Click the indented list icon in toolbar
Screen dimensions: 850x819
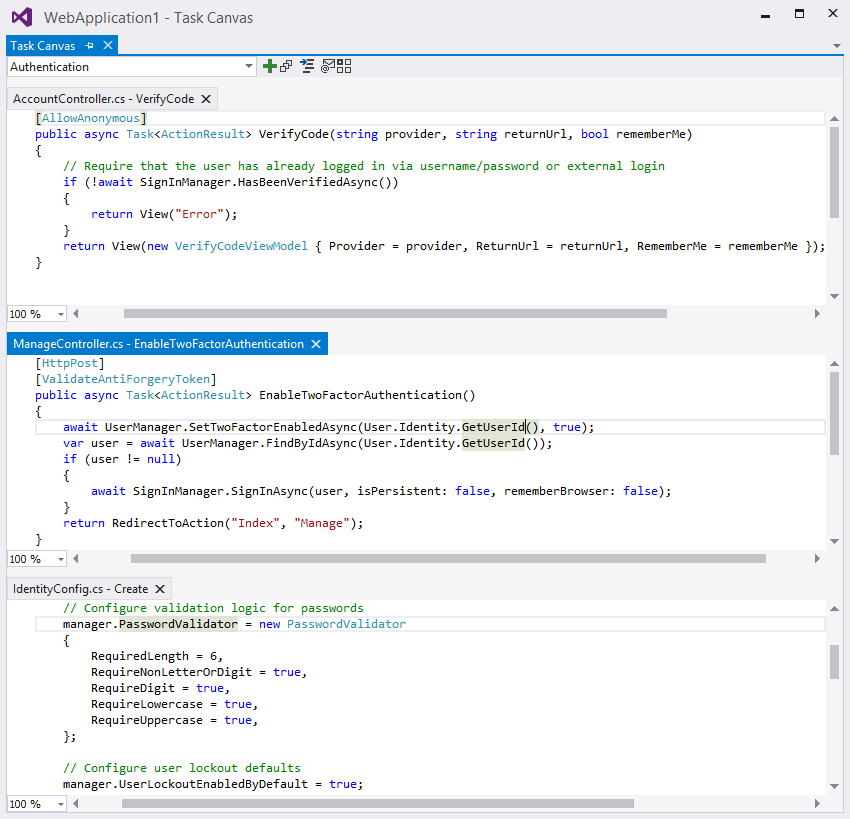click(x=307, y=66)
